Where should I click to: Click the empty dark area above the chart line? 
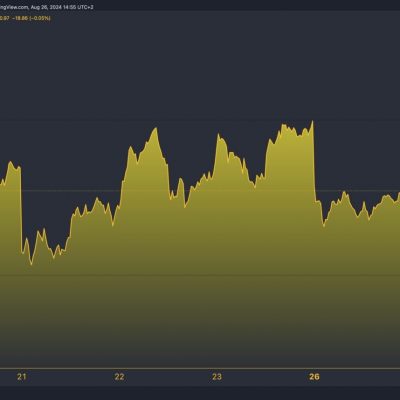[x=200, y=67]
